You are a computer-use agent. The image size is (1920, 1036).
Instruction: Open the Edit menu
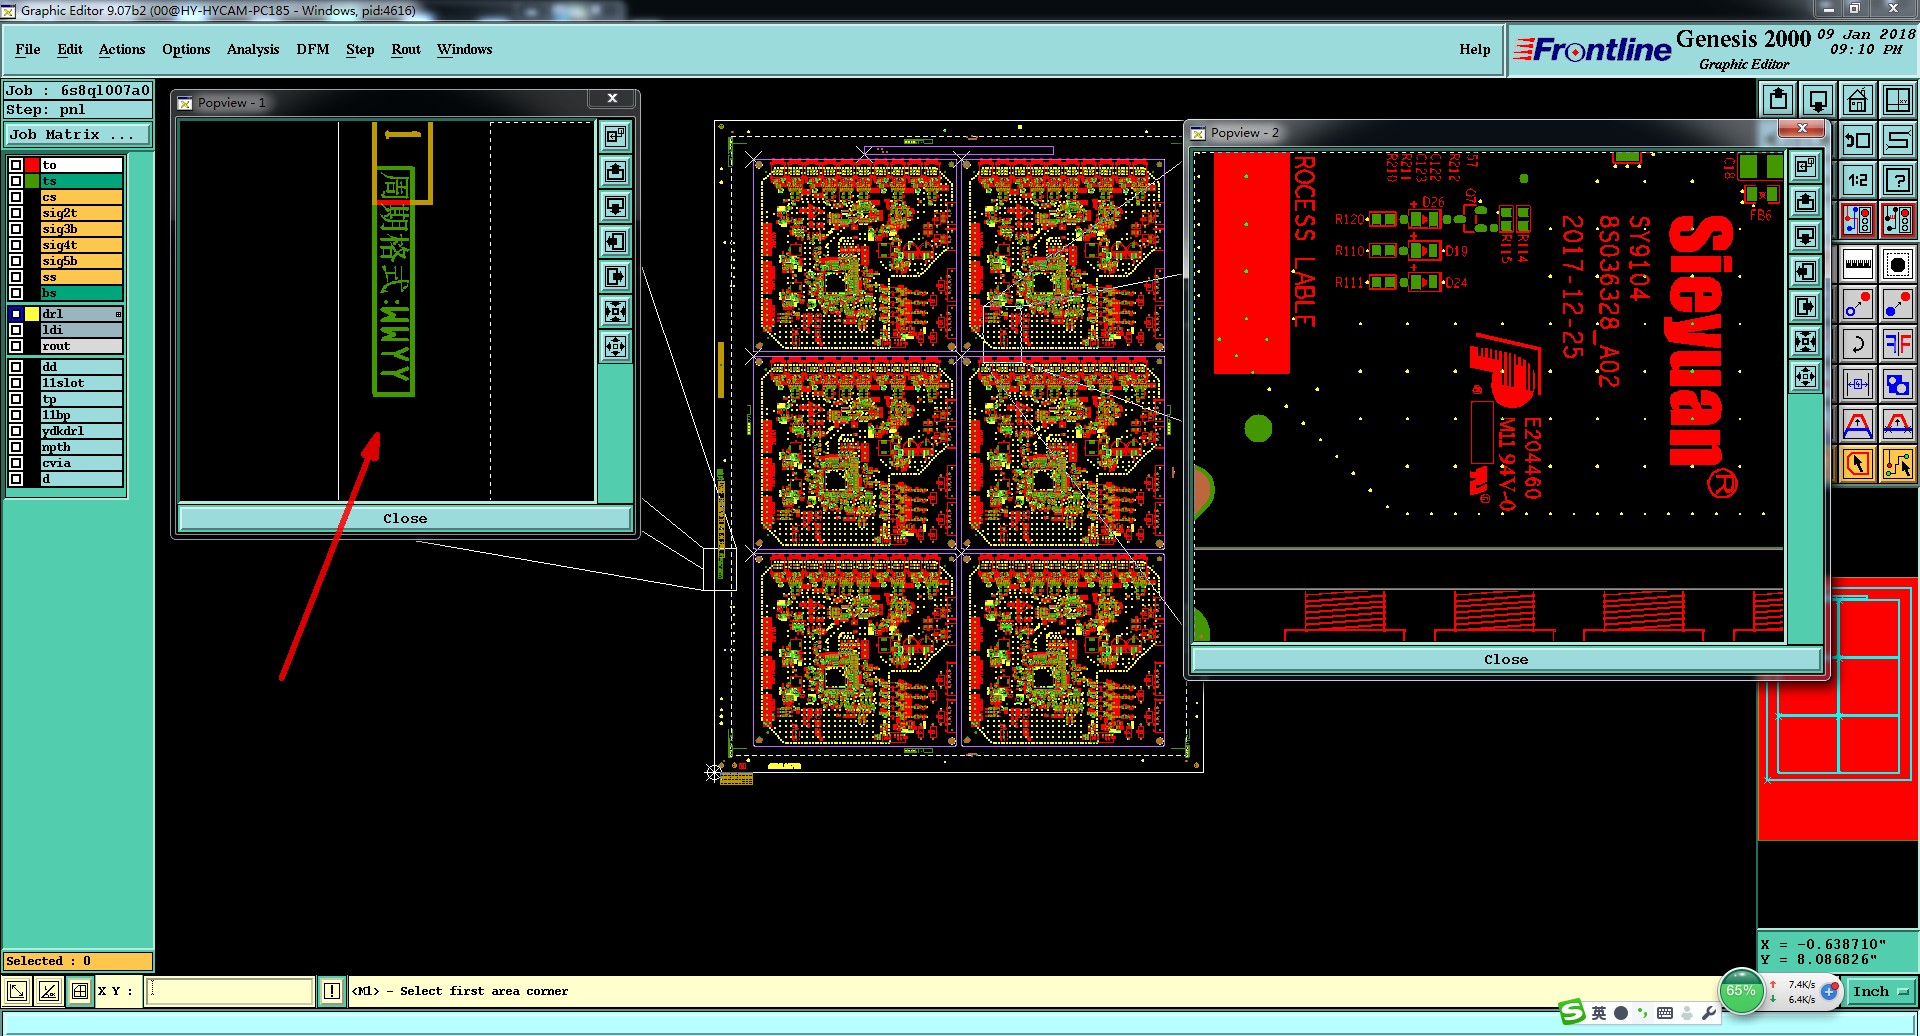(70, 49)
